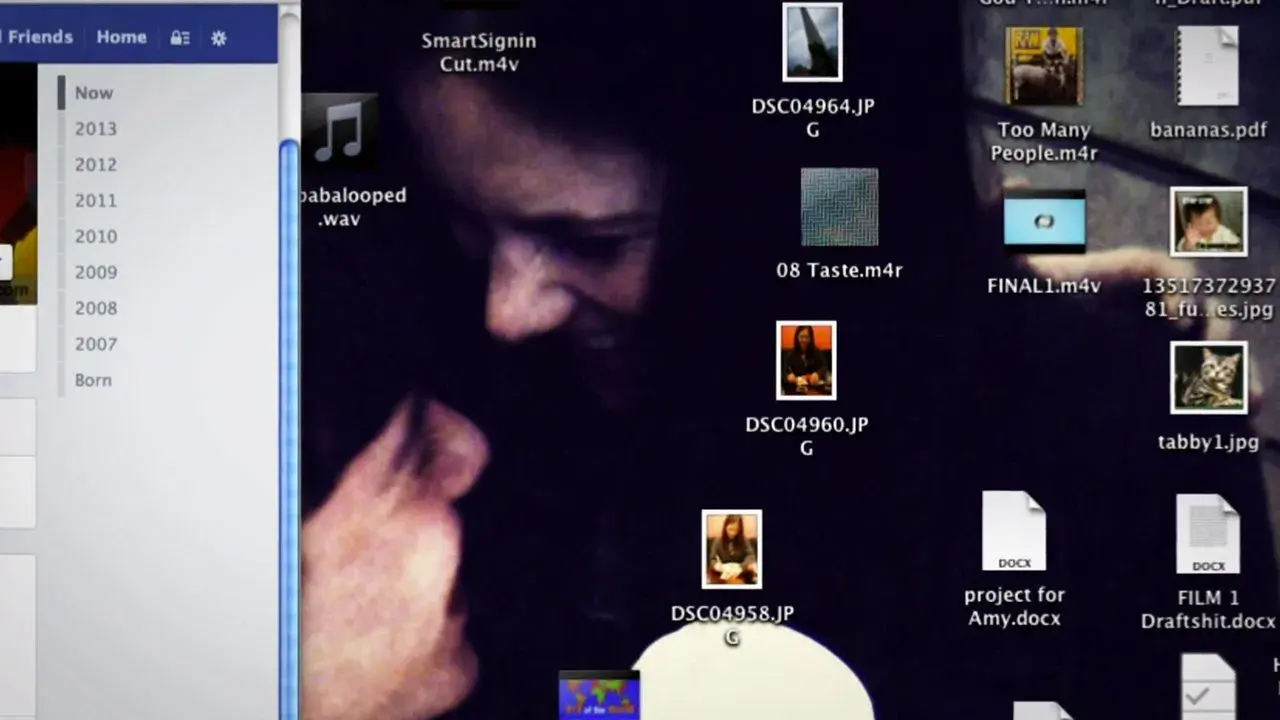
Task: Open the FINAL1.m4v movie
Action: (1044, 221)
